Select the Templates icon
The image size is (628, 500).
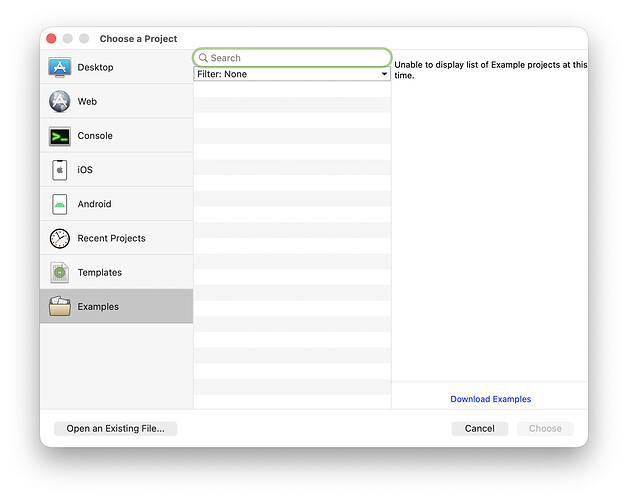(x=60, y=272)
